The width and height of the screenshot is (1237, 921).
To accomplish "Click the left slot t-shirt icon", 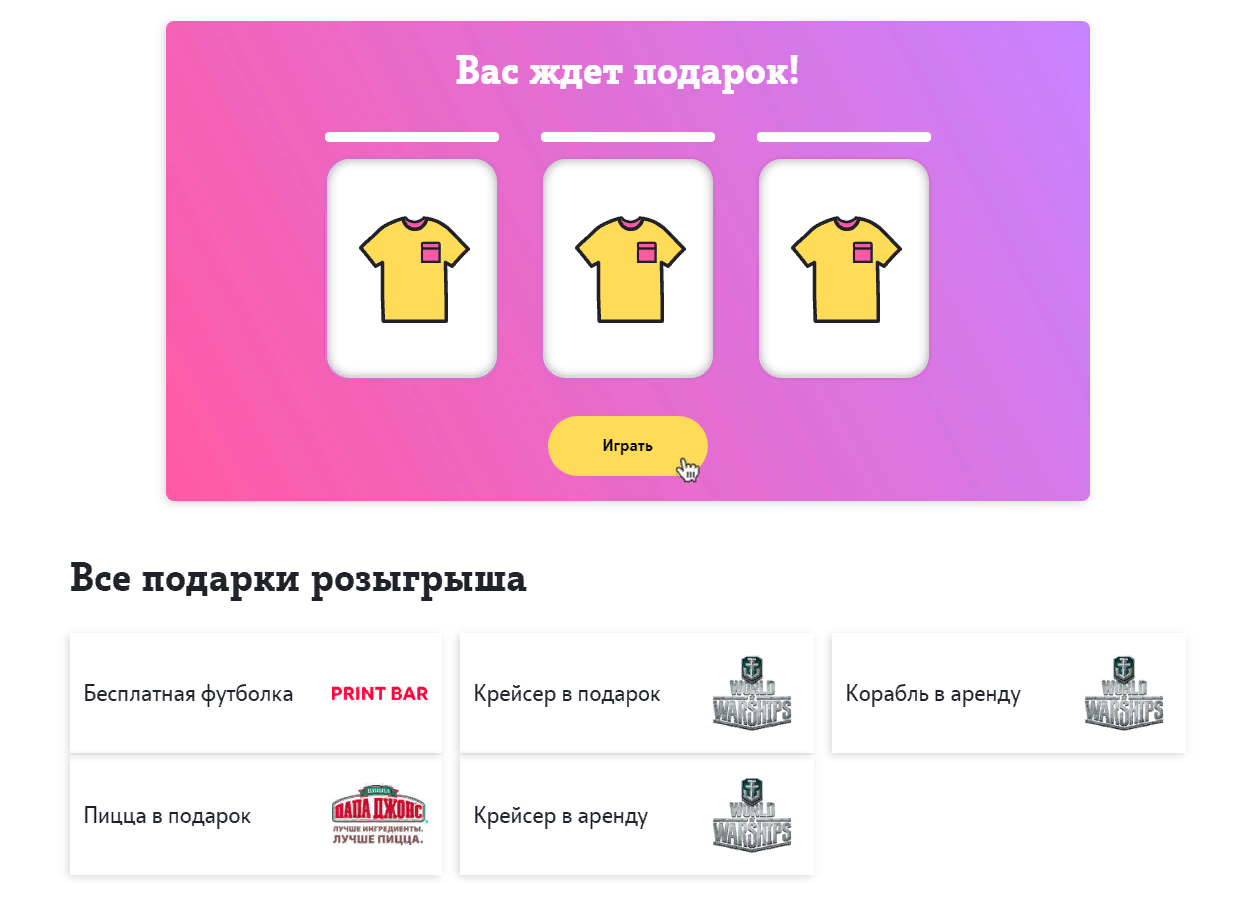I will (414, 269).
